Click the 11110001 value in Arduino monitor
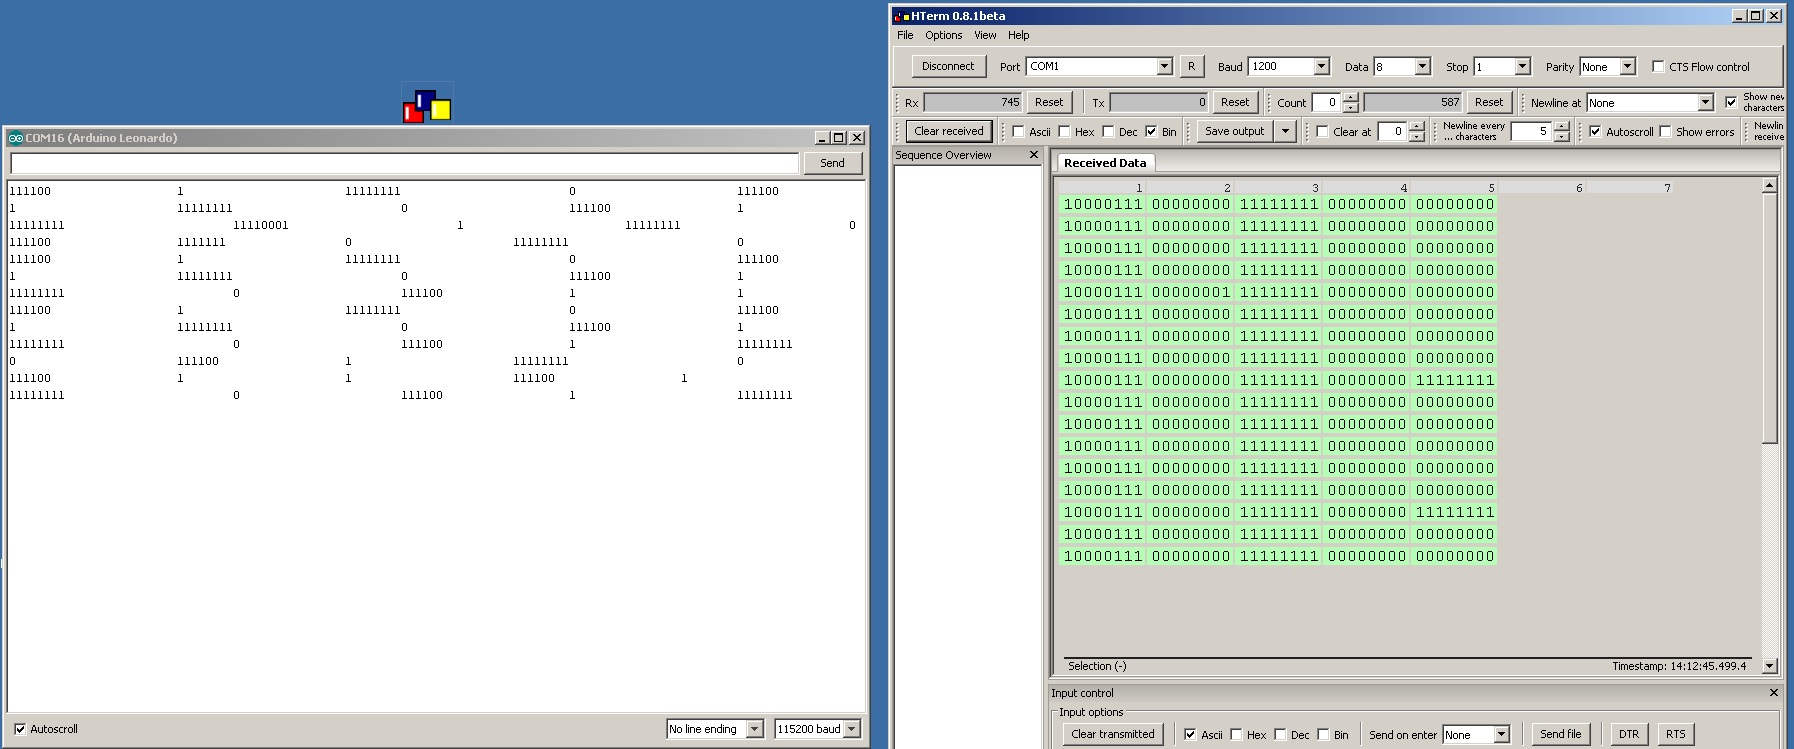The image size is (1794, 749). click(260, 225)
